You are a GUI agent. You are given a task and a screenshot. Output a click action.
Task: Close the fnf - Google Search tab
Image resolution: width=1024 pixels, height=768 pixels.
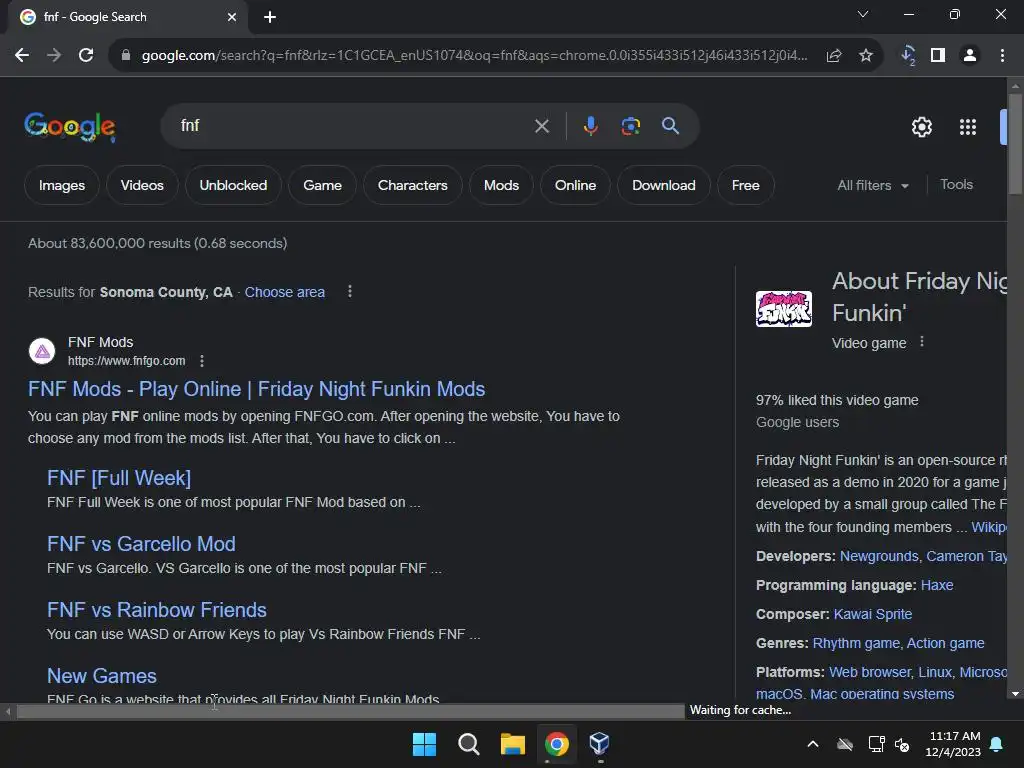(x=232, y=17)
